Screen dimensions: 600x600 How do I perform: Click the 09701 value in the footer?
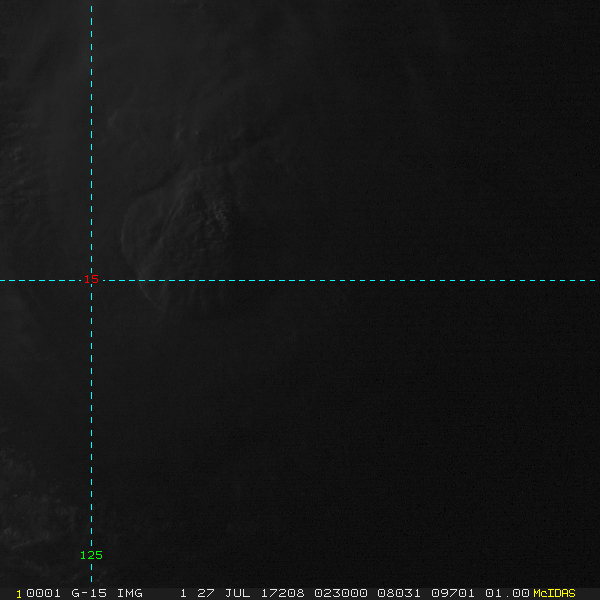[x=453, y=593]
